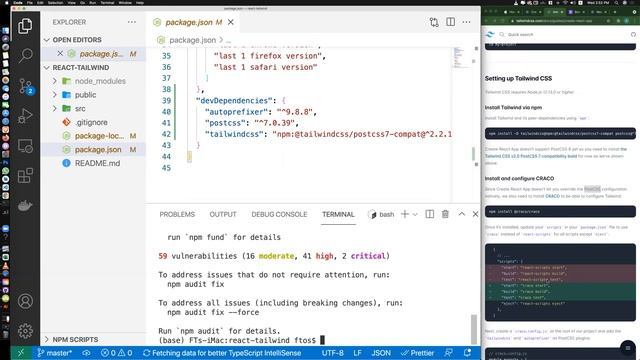Open notifications bell in status bar
640x360 pixels.
(467, 353)
